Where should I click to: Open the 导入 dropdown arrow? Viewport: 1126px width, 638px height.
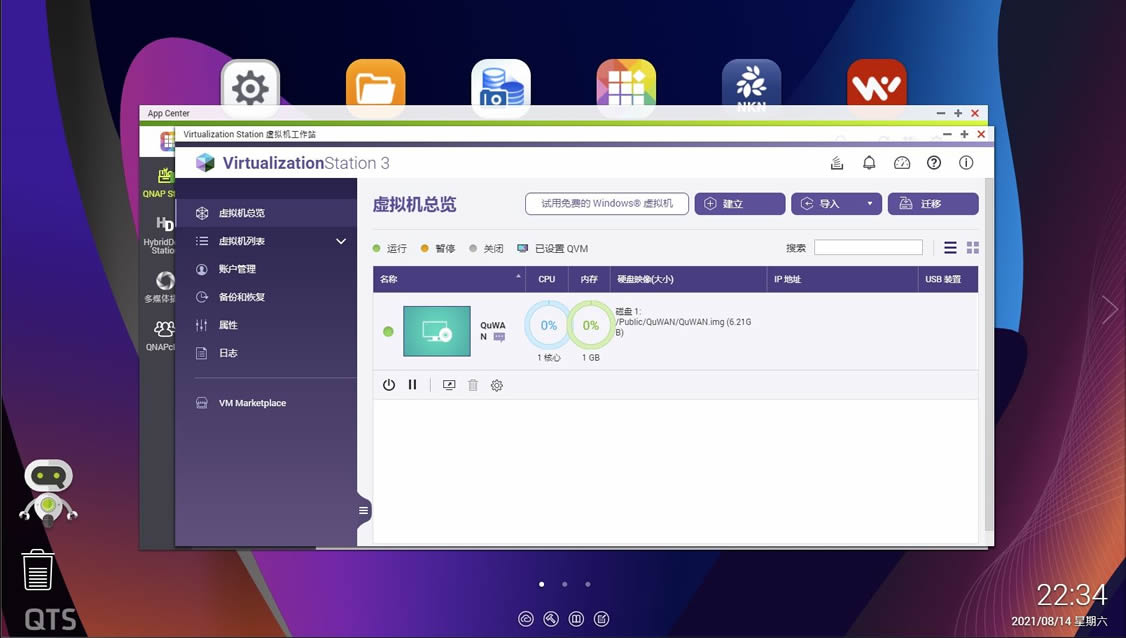870,204
